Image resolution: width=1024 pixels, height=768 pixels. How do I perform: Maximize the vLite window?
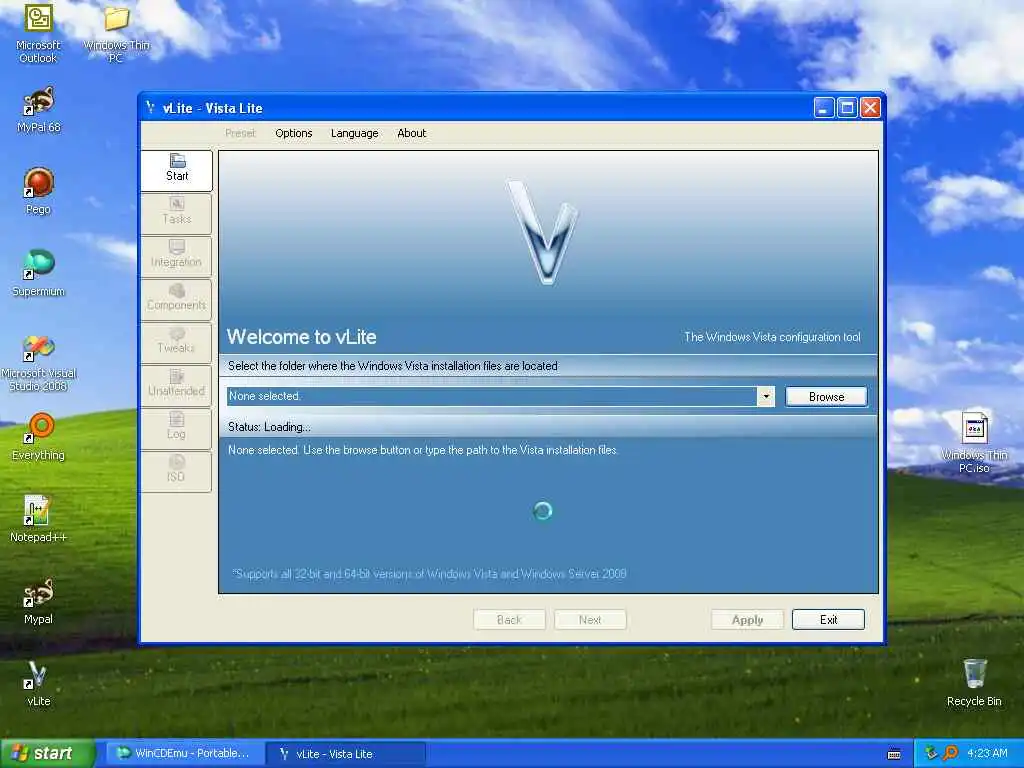(x=847, y=108)
